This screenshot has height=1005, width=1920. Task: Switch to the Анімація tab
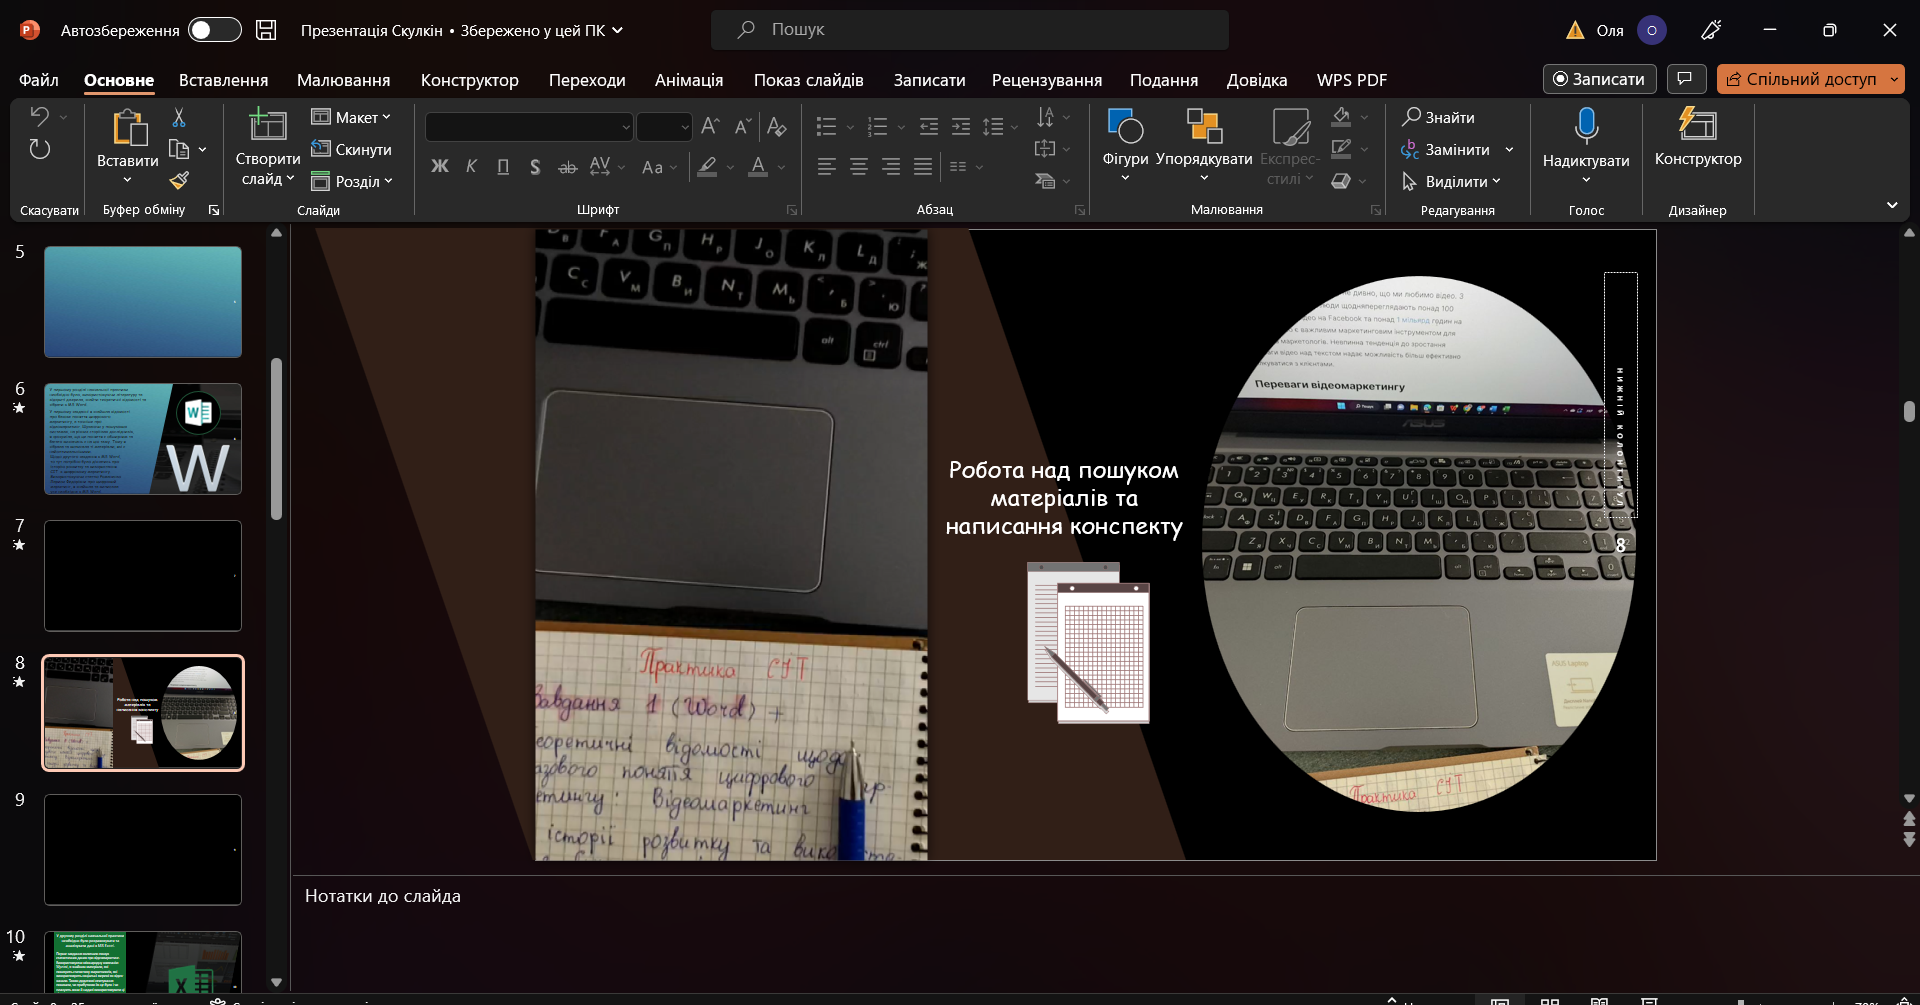pos(689,80)
